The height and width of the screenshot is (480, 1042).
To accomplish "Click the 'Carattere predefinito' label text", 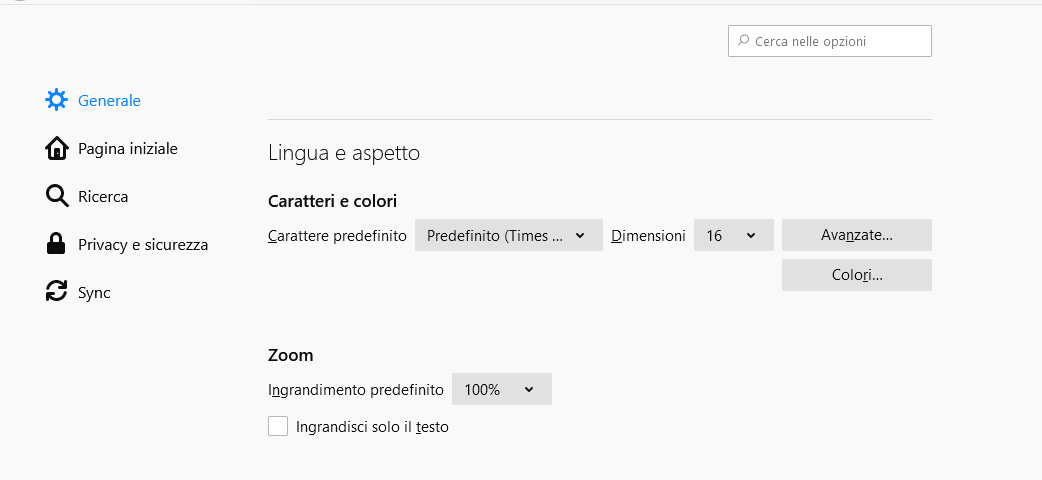I will pos(337,236).
